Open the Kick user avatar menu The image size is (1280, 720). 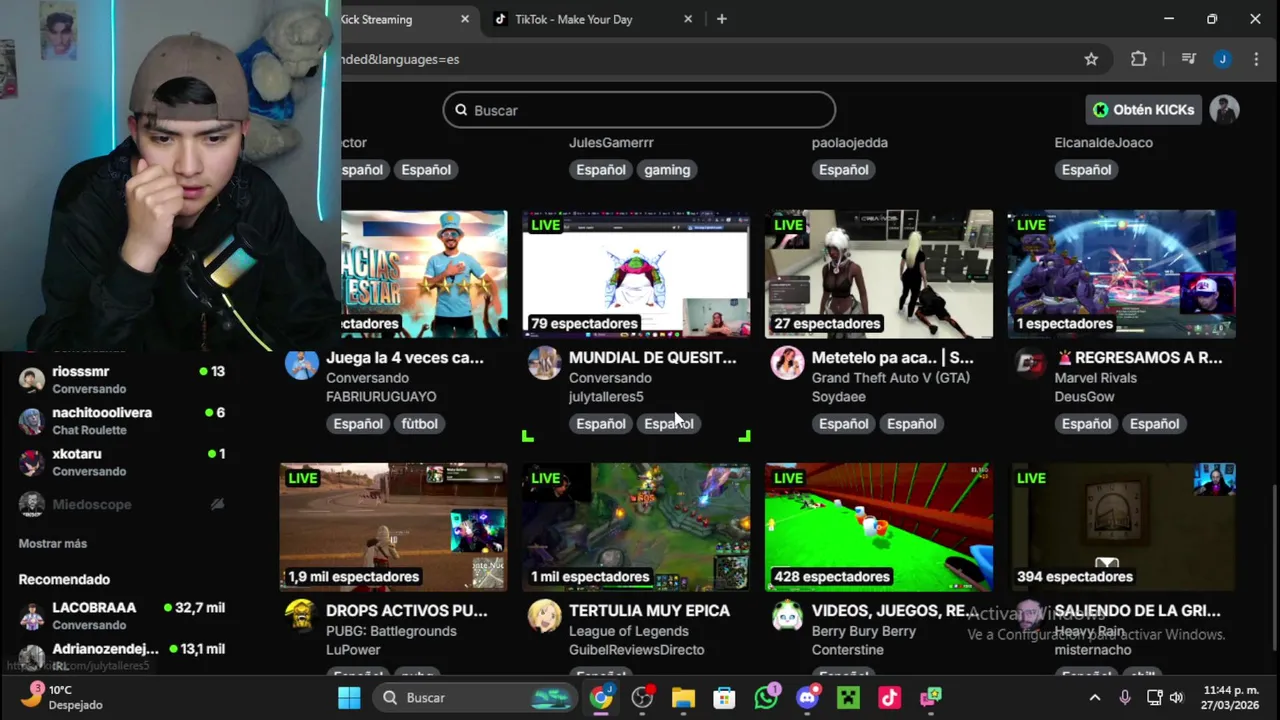coord(1224,110)
